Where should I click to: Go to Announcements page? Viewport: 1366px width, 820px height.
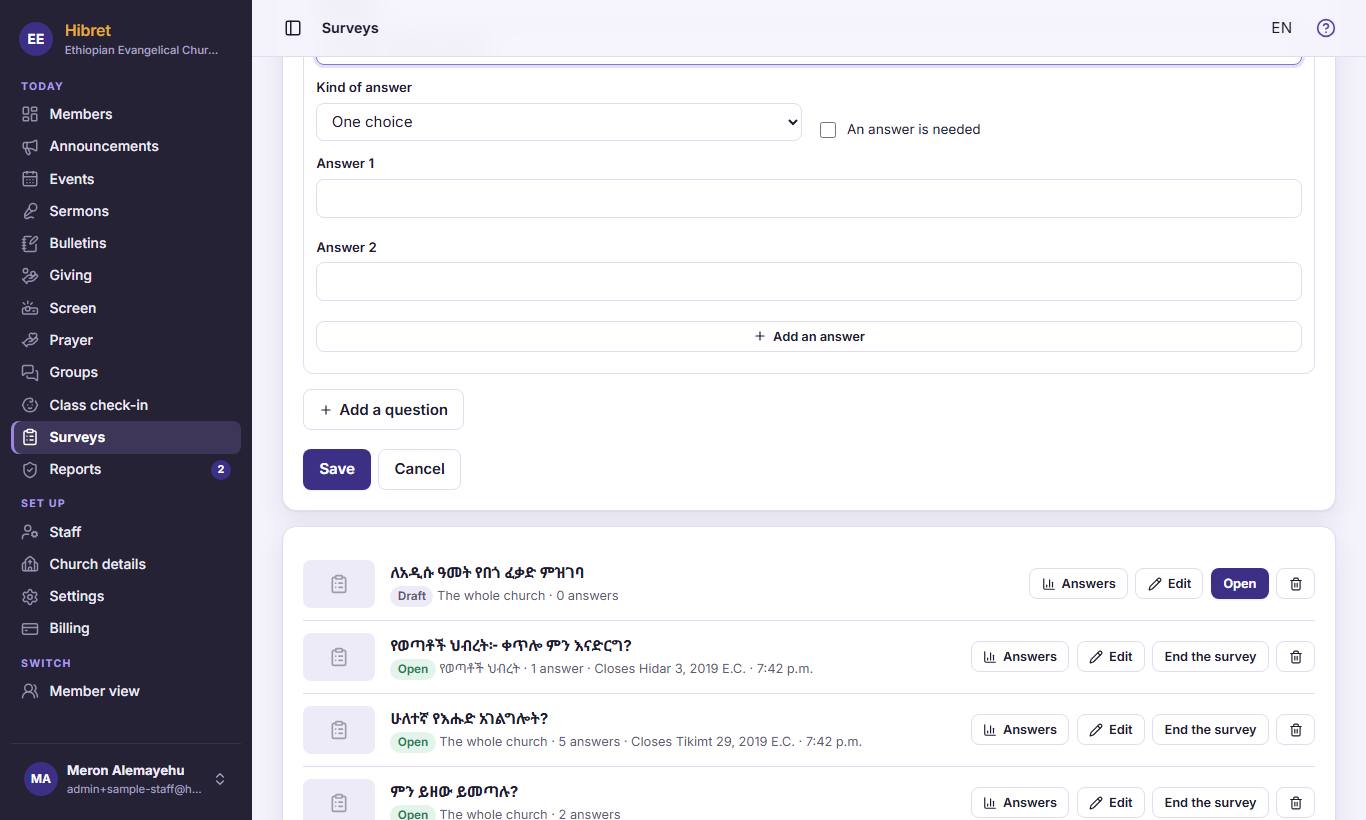[126, 146]
